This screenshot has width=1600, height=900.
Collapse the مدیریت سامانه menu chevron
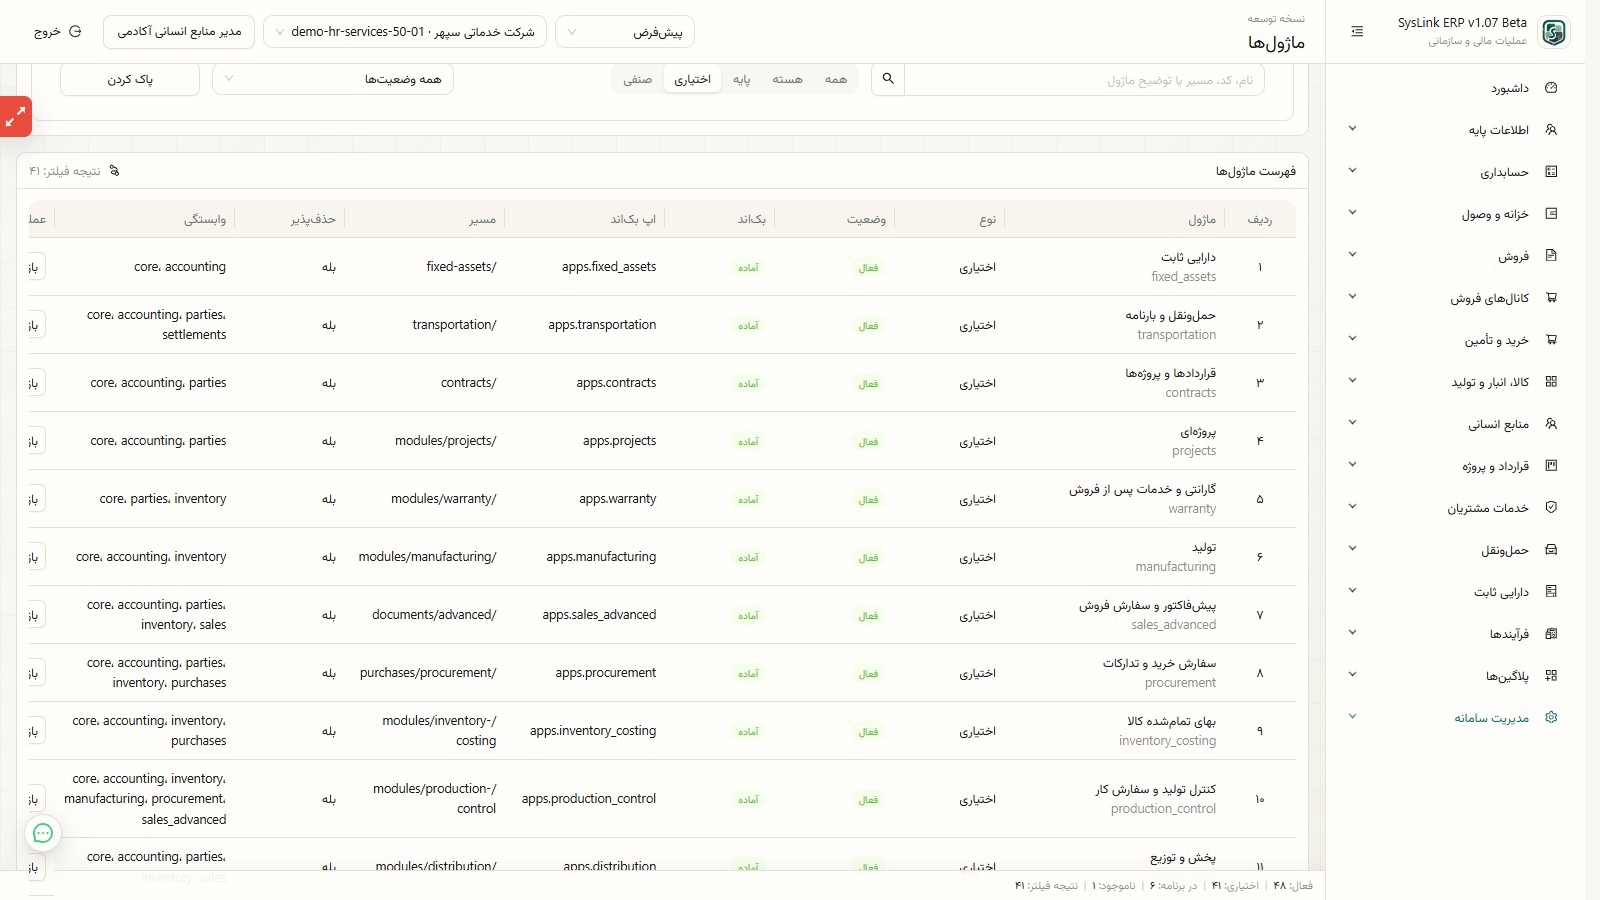click(x=1352, y=717)
